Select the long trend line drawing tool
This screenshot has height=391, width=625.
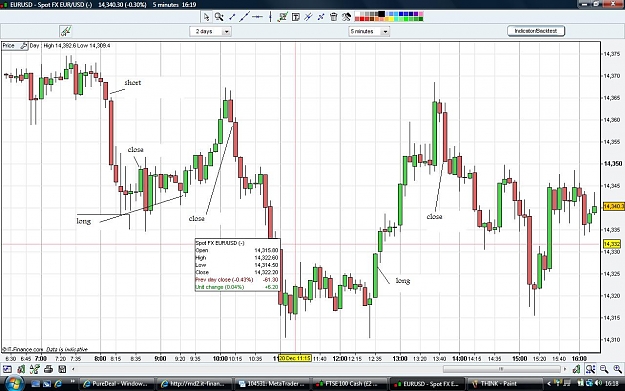(x=244, y=17)
